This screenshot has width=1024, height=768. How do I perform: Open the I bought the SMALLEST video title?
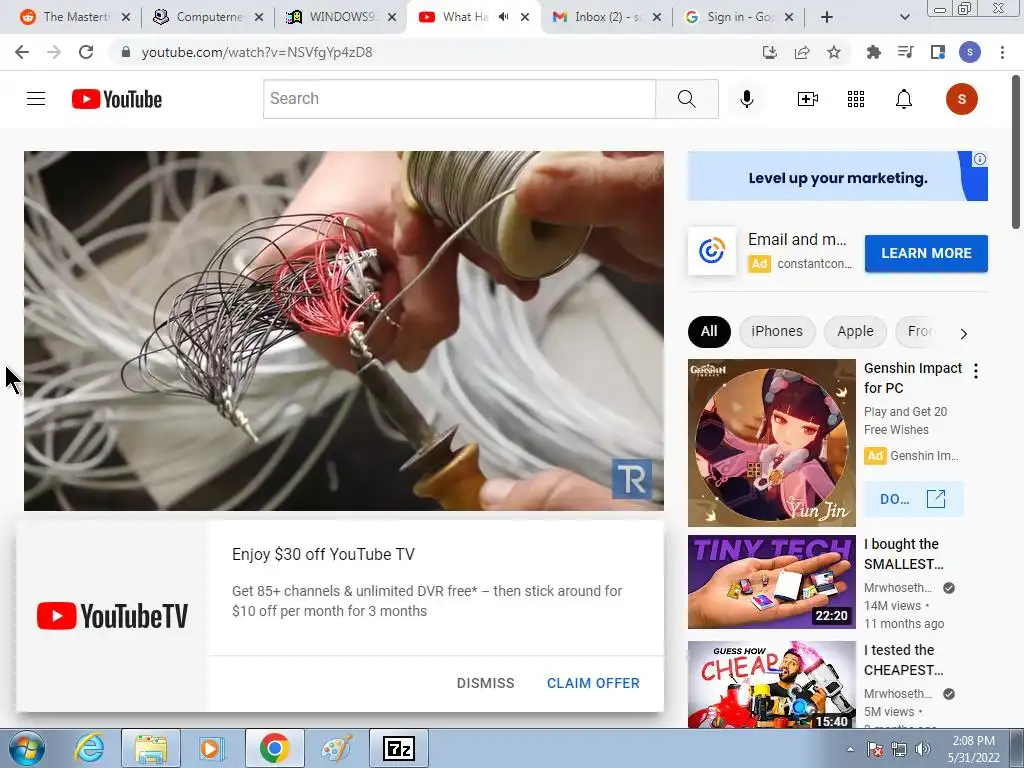tap(904, 554)
